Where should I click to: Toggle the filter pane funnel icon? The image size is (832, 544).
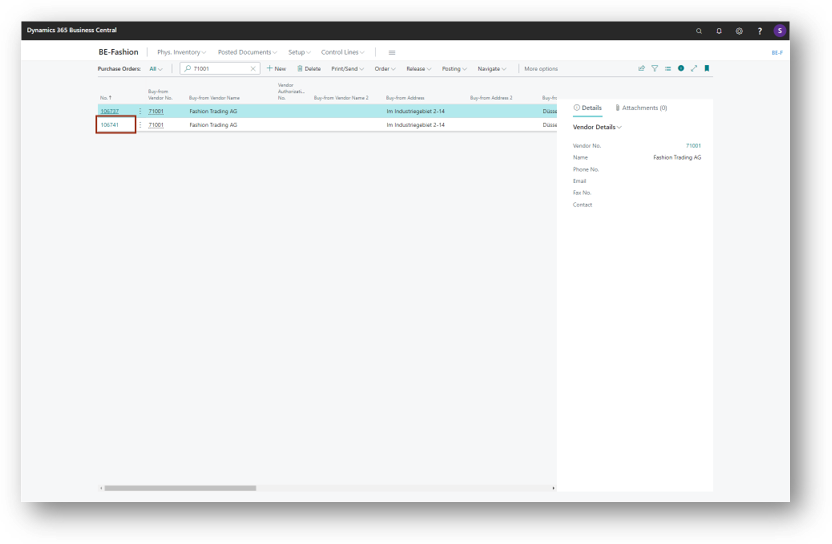click(x=655, y=68)
